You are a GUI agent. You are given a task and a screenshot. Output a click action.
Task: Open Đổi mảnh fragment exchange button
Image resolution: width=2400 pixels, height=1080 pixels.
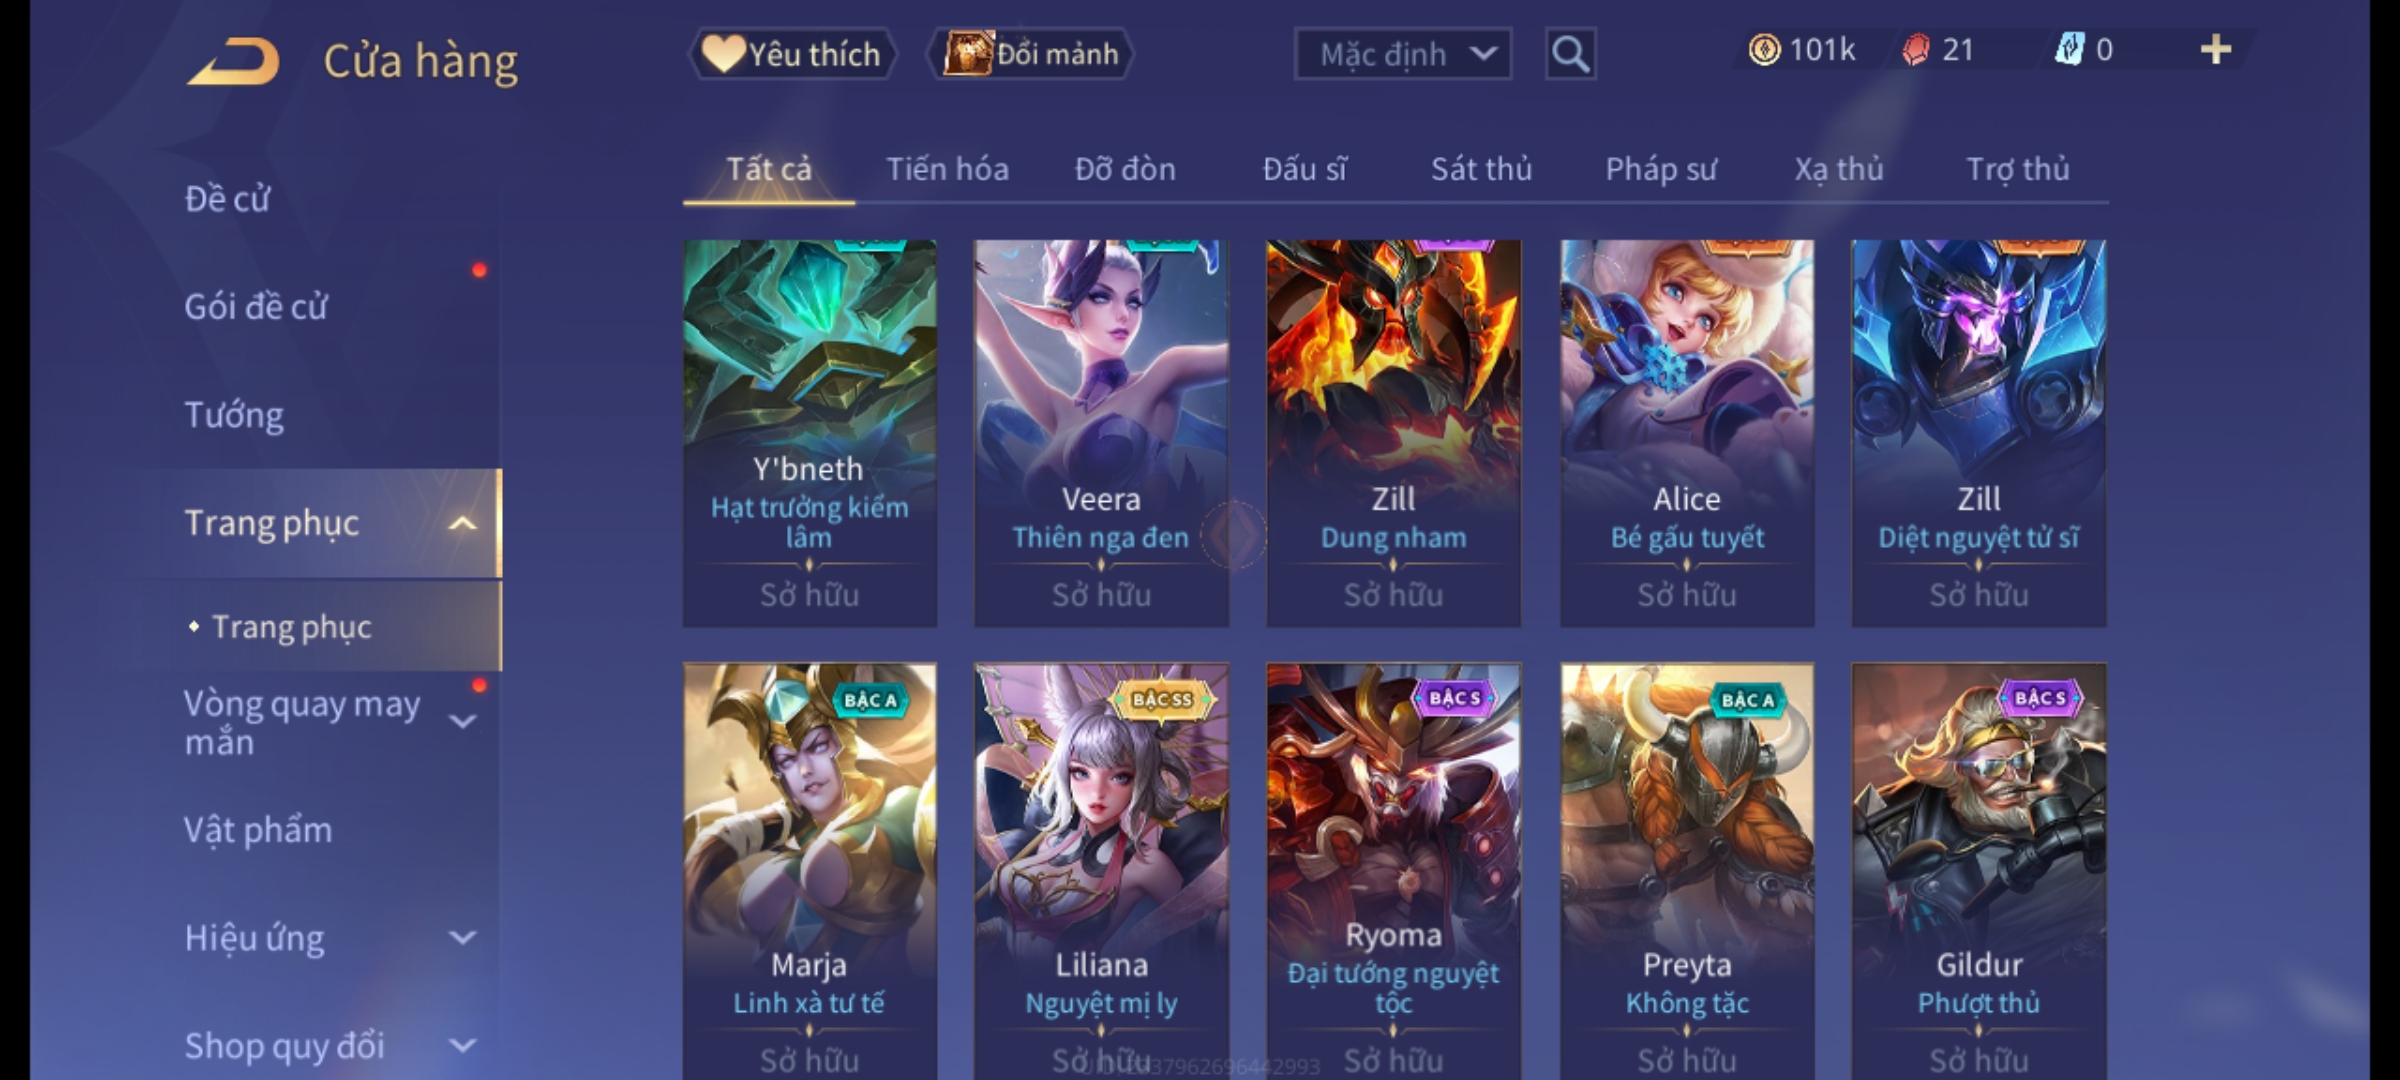click(1031, 54)
